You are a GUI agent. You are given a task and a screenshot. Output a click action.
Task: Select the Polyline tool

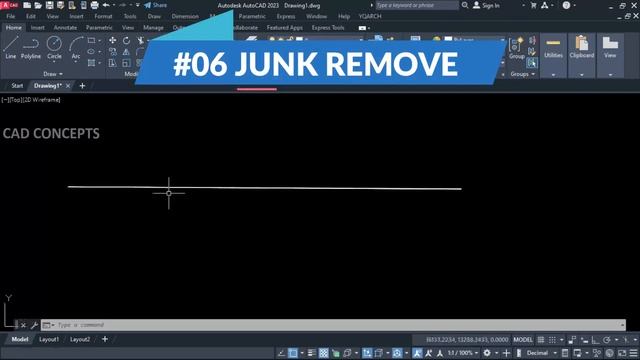pyautogui.click(x=31, y=48)
